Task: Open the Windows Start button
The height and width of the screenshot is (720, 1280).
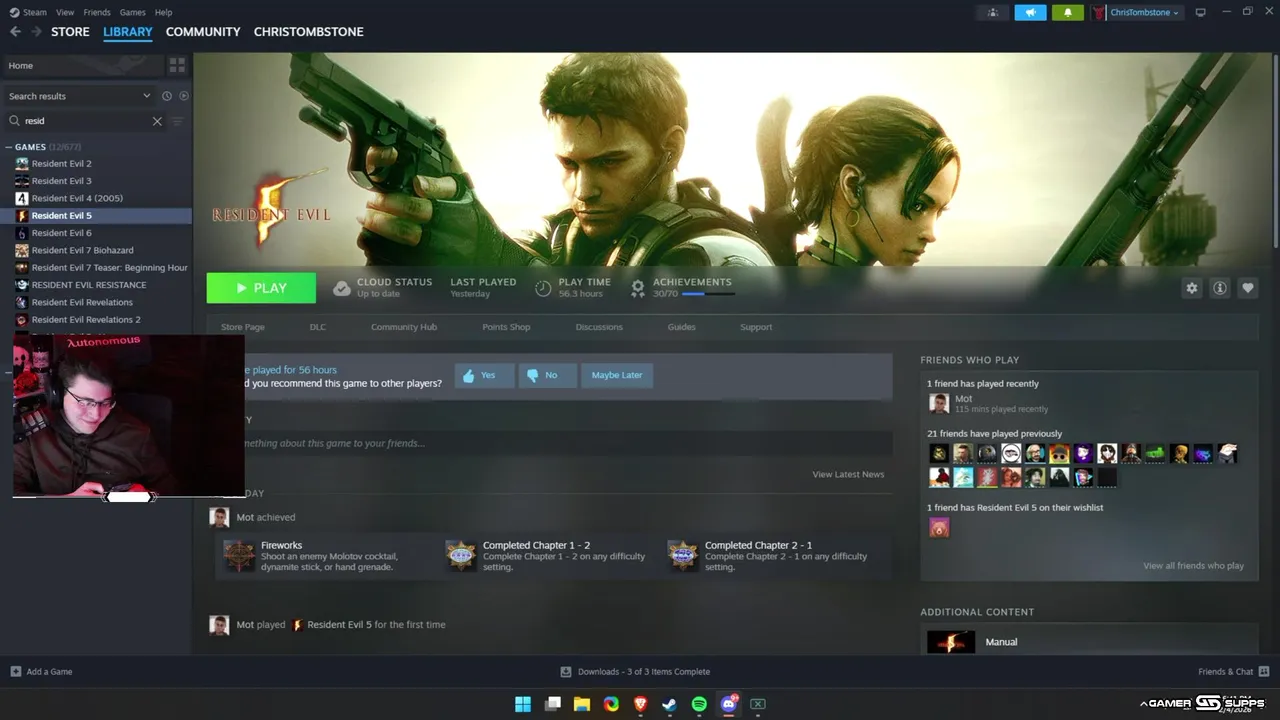Action: (523, 704)
